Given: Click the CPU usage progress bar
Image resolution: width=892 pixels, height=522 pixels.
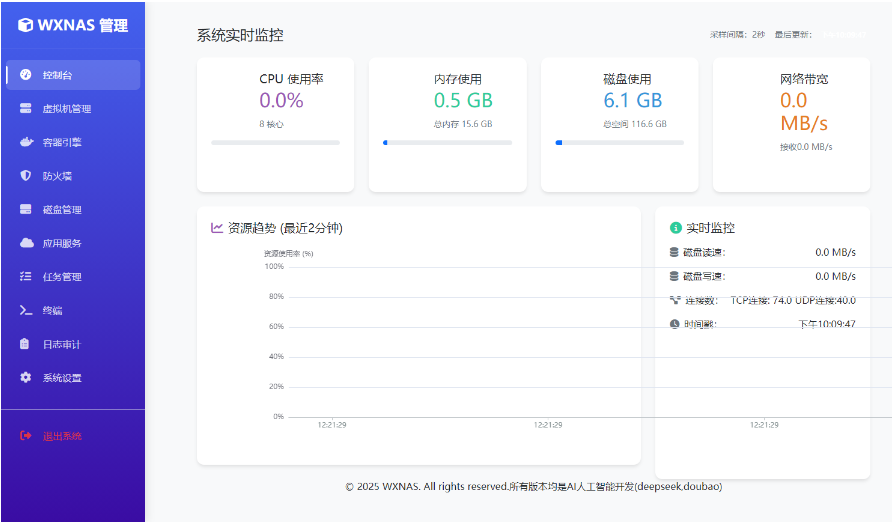Looking at the screenshot, I should 275,143.
